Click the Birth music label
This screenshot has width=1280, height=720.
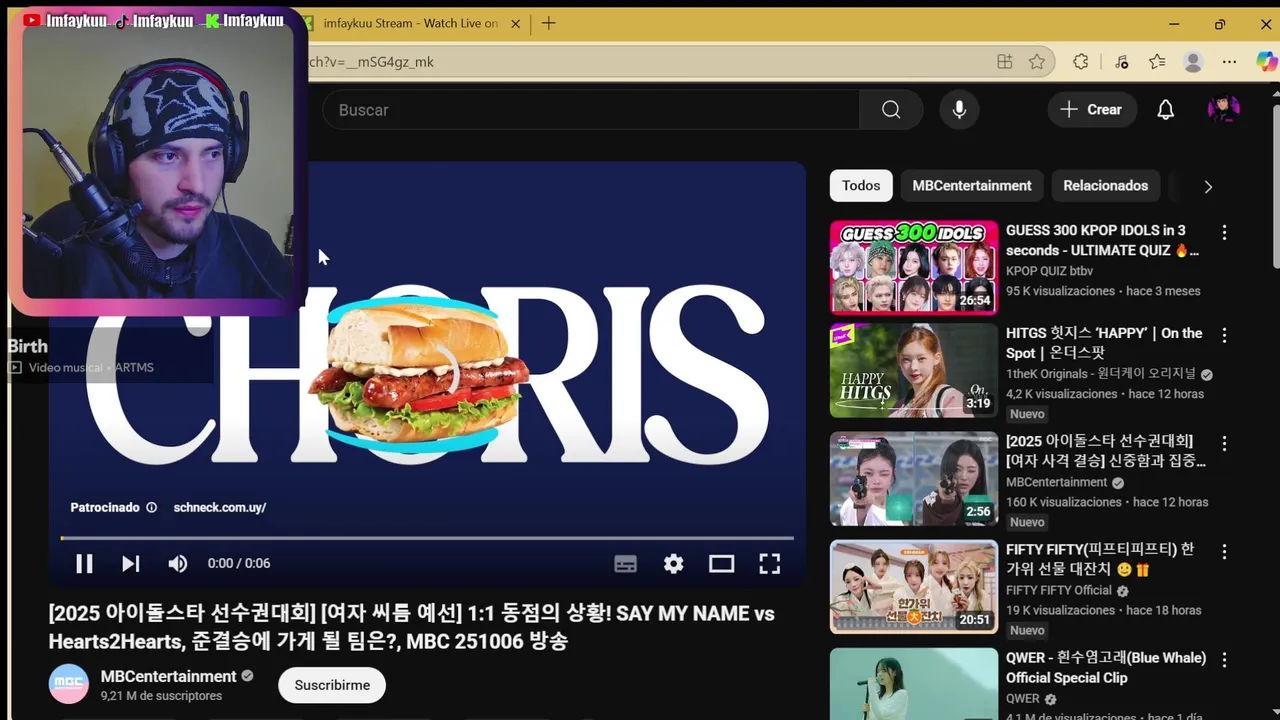[28, 346]
